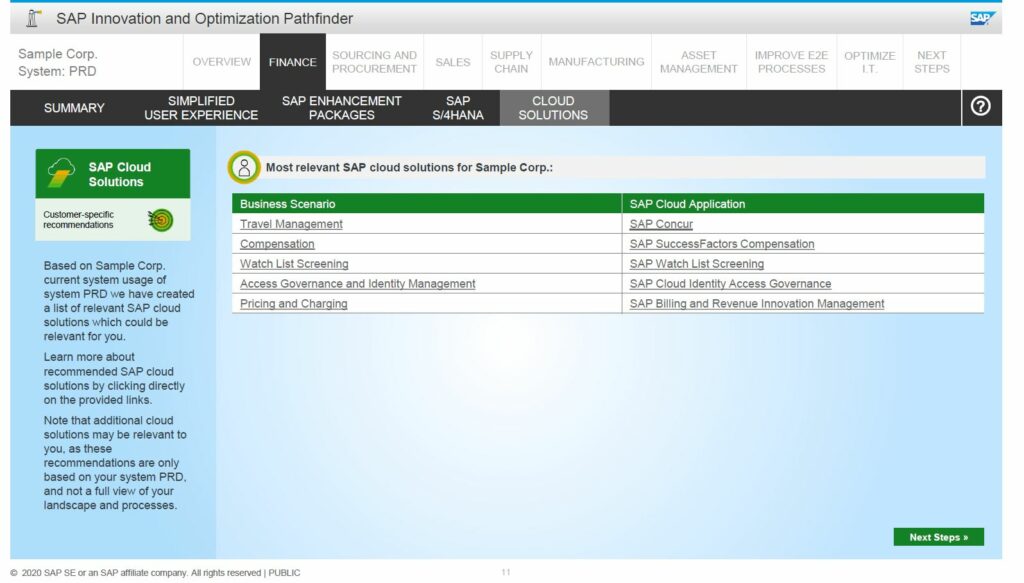Image resolution: width=1024 pixels, height=583 pixels.
Task: Open Access Governance and Identity Management link
Action: click(357, 283)
